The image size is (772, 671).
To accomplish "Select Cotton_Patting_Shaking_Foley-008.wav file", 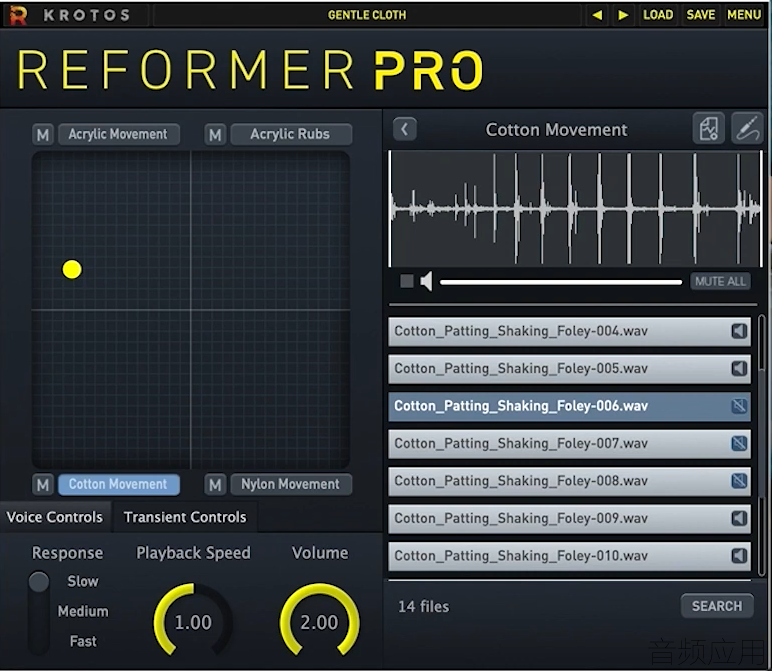I will [569, 481].
